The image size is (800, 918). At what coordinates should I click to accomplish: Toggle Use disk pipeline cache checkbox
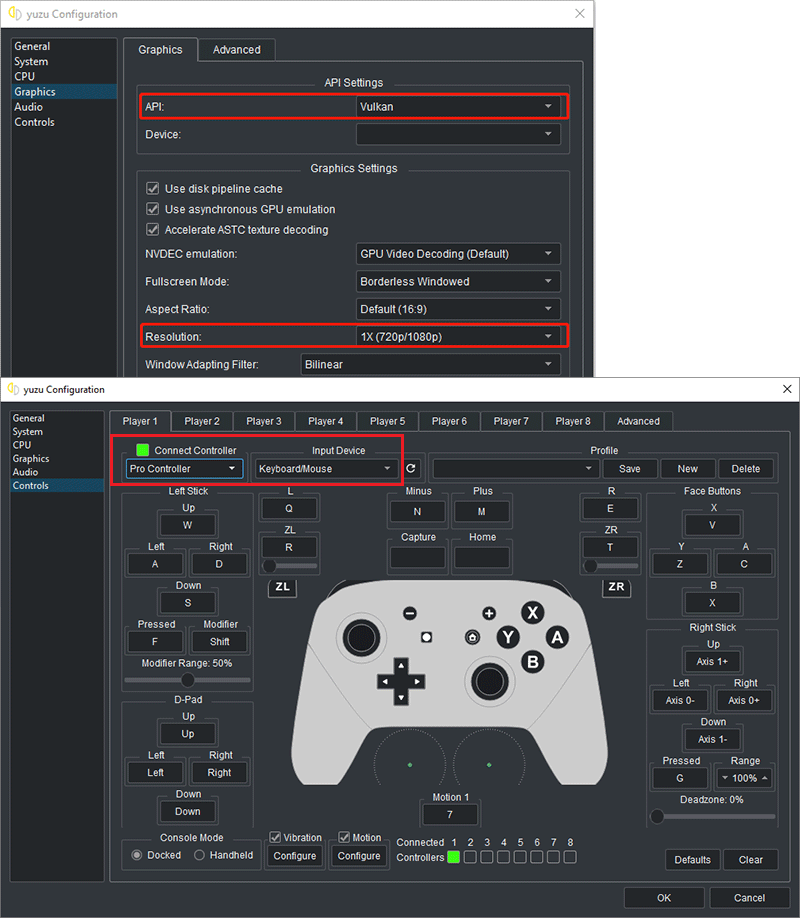[x=153, y=189]
